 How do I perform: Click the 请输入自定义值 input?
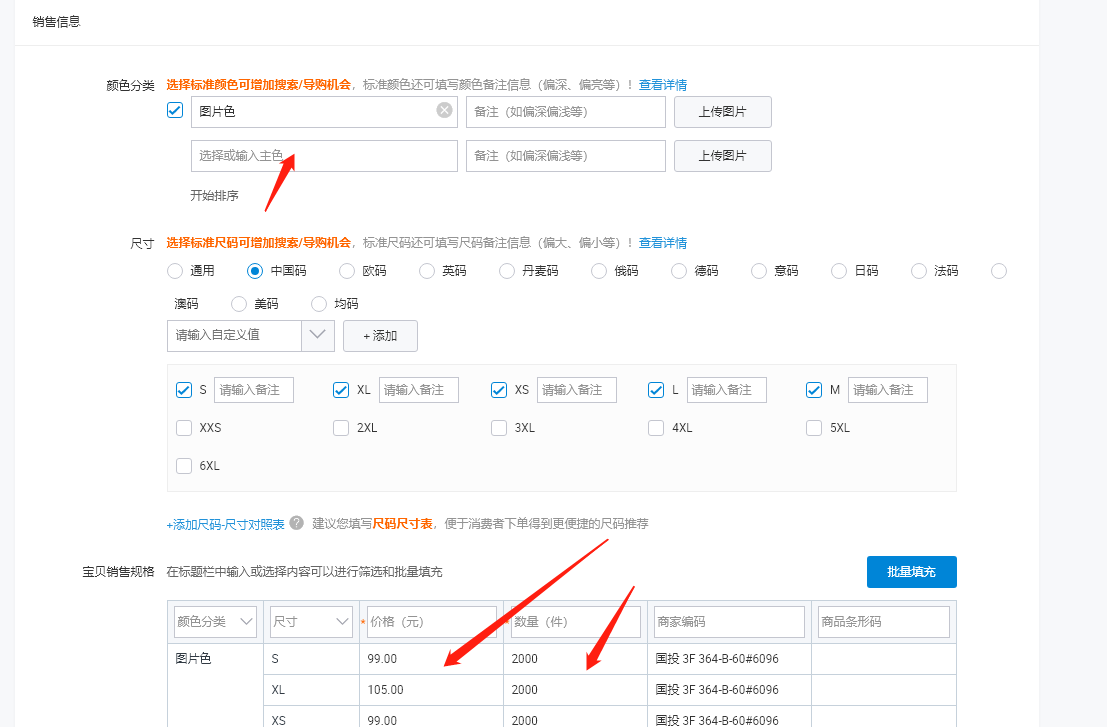pos(234,335)
